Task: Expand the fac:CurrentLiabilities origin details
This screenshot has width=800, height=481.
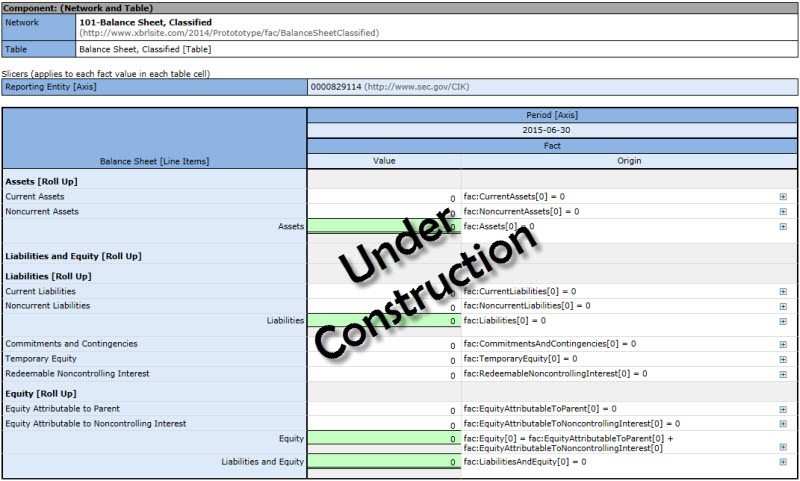Action: (783, 291)
